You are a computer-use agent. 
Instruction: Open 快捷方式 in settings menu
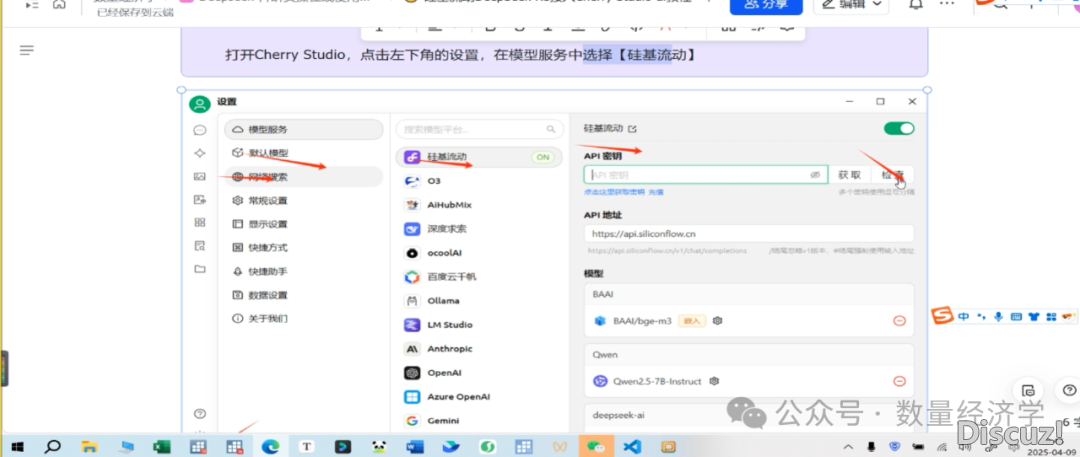304,247
